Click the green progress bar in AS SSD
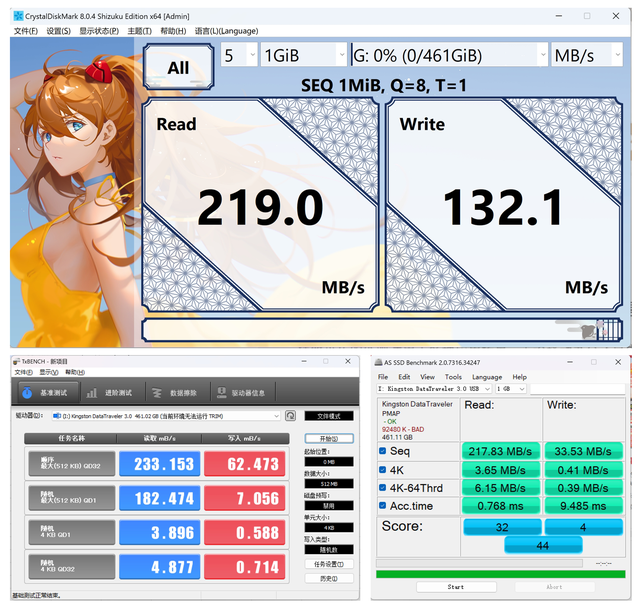The width and height of the screenshot is (640, 608). click(501, 574)
